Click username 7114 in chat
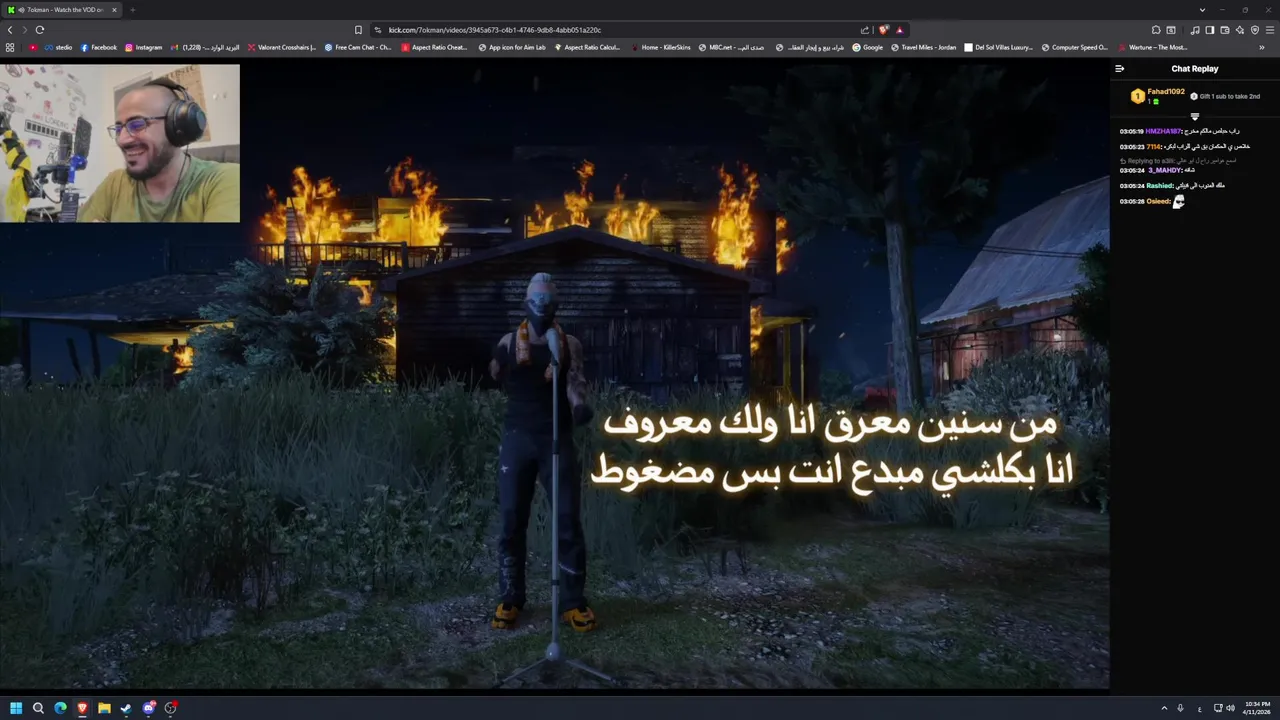The width and height of the screenshot is (1280, 720). [1153, 147]
